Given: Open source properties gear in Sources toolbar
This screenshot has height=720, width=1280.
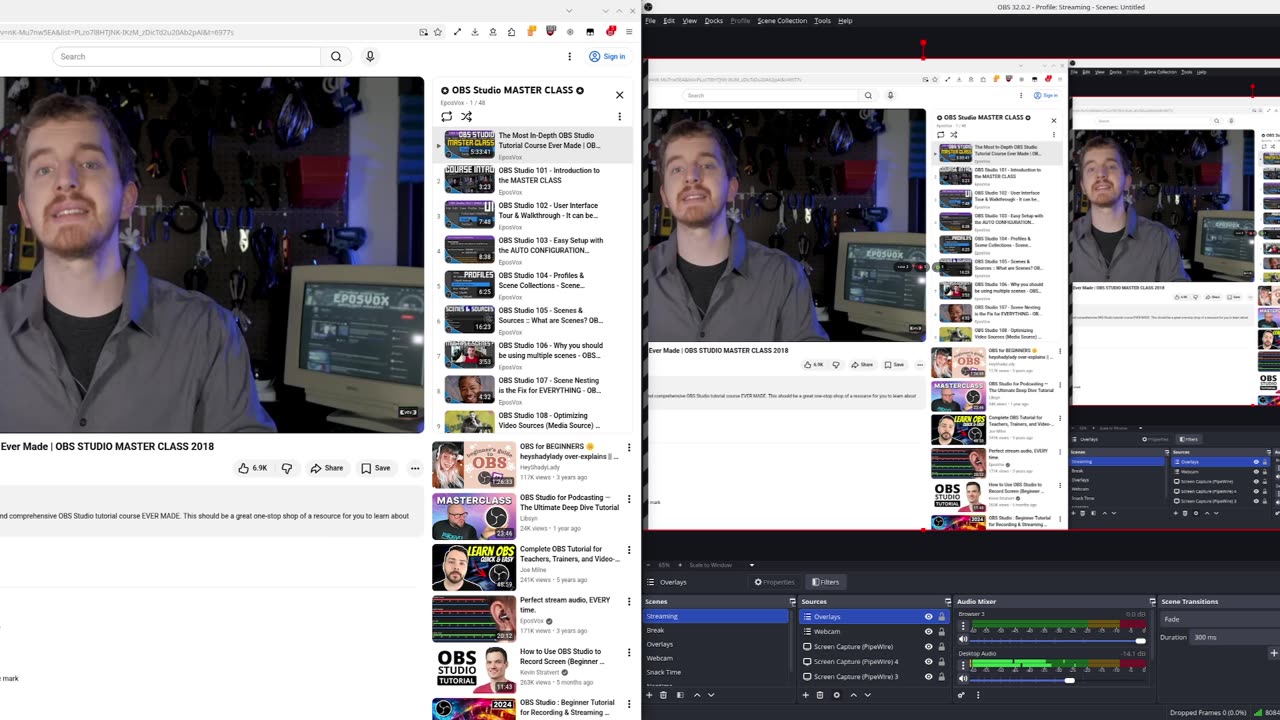Looking at the screenshot, I should pos(837,695).
